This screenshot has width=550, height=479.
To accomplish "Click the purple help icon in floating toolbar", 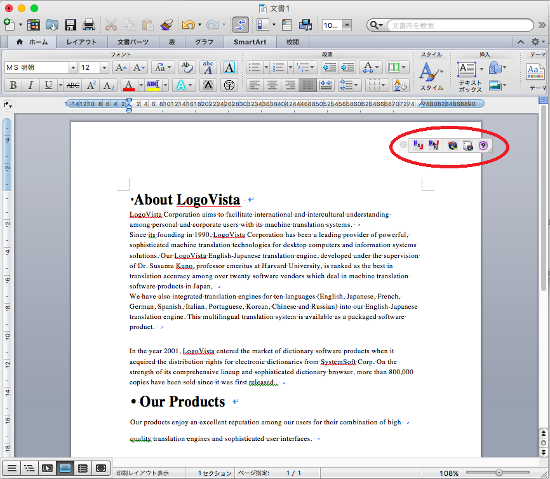I will [x=483, y=145].
